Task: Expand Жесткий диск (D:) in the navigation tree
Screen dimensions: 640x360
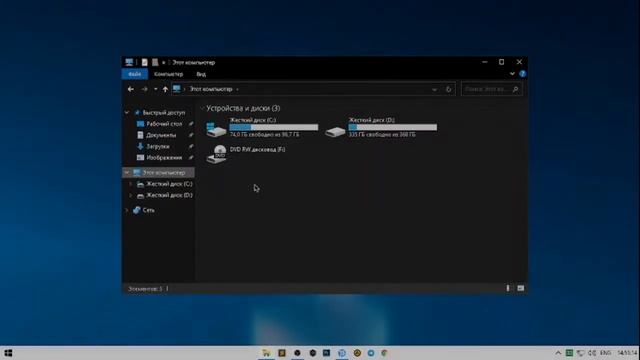Action: 131,196
